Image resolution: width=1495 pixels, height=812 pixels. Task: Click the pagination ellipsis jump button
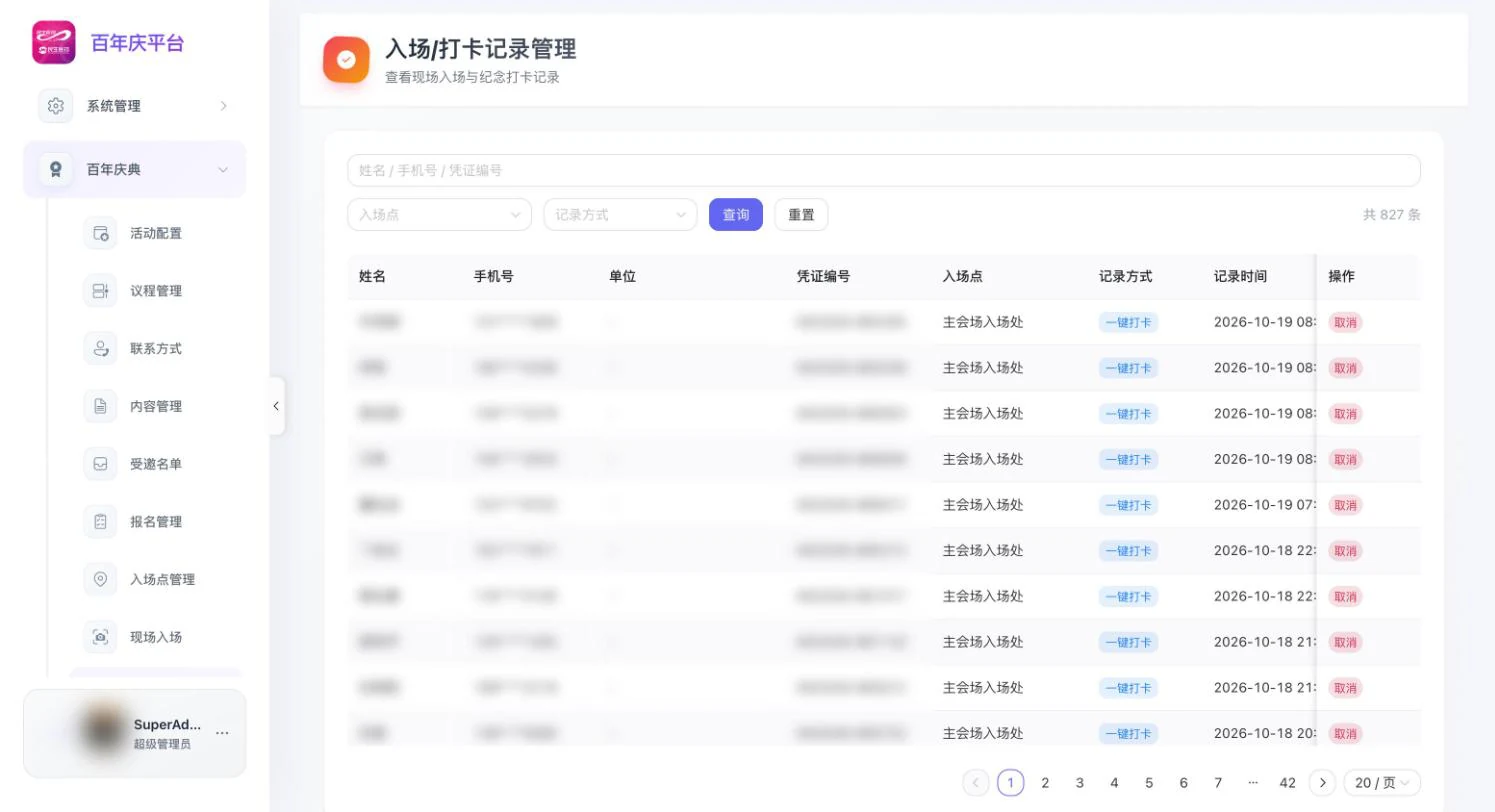(x=1253, y=783)
